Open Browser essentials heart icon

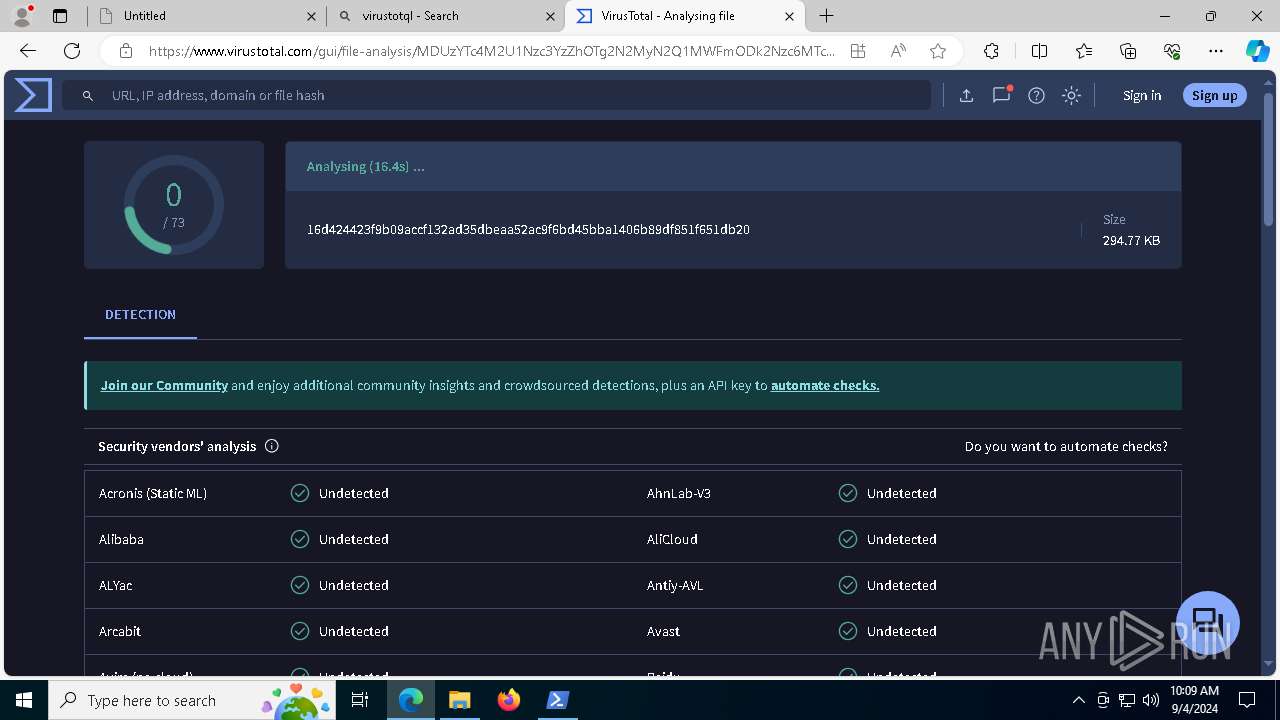(x=1172, y=51)
